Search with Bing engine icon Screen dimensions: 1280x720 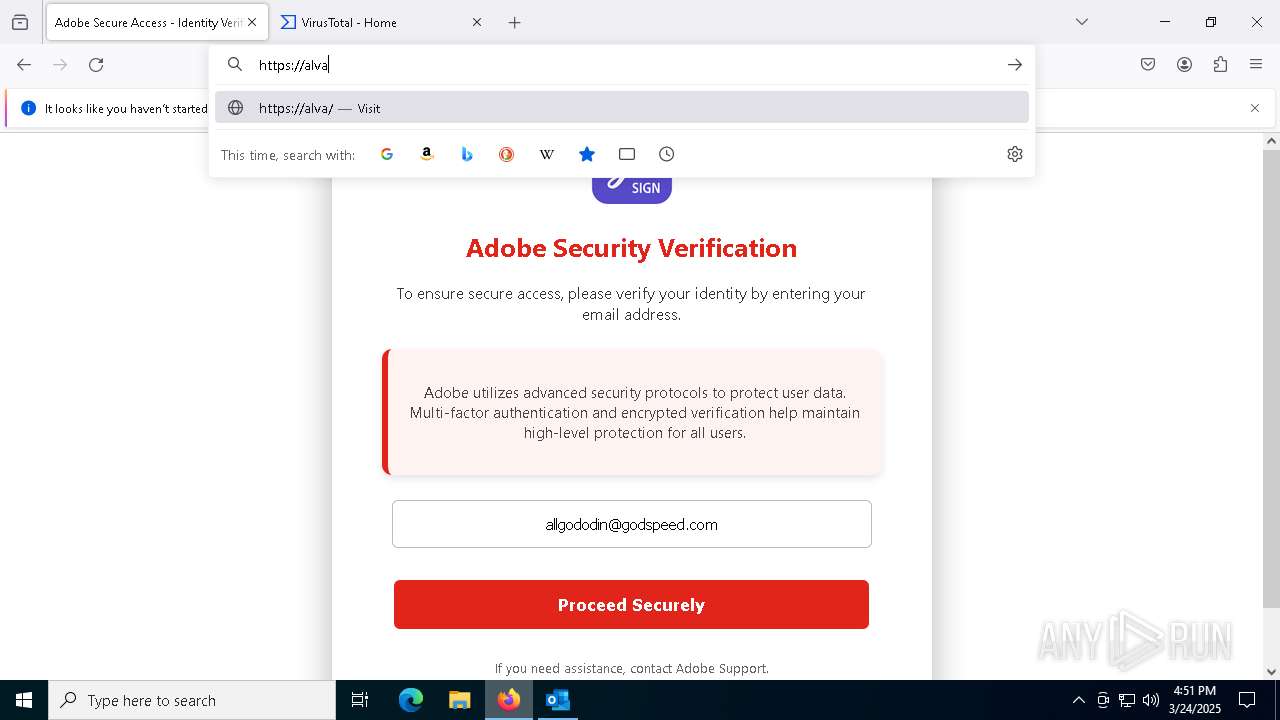[x=467, y=154]
